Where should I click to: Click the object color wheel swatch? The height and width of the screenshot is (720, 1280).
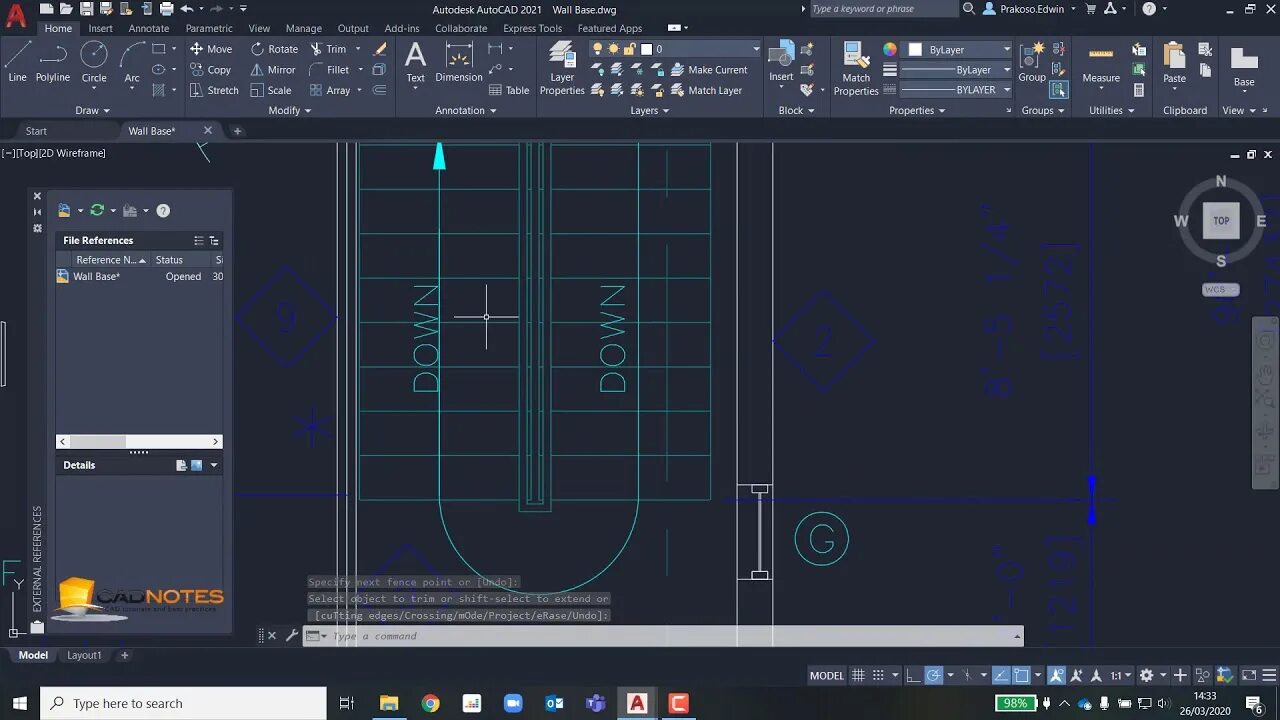point(890,49)
